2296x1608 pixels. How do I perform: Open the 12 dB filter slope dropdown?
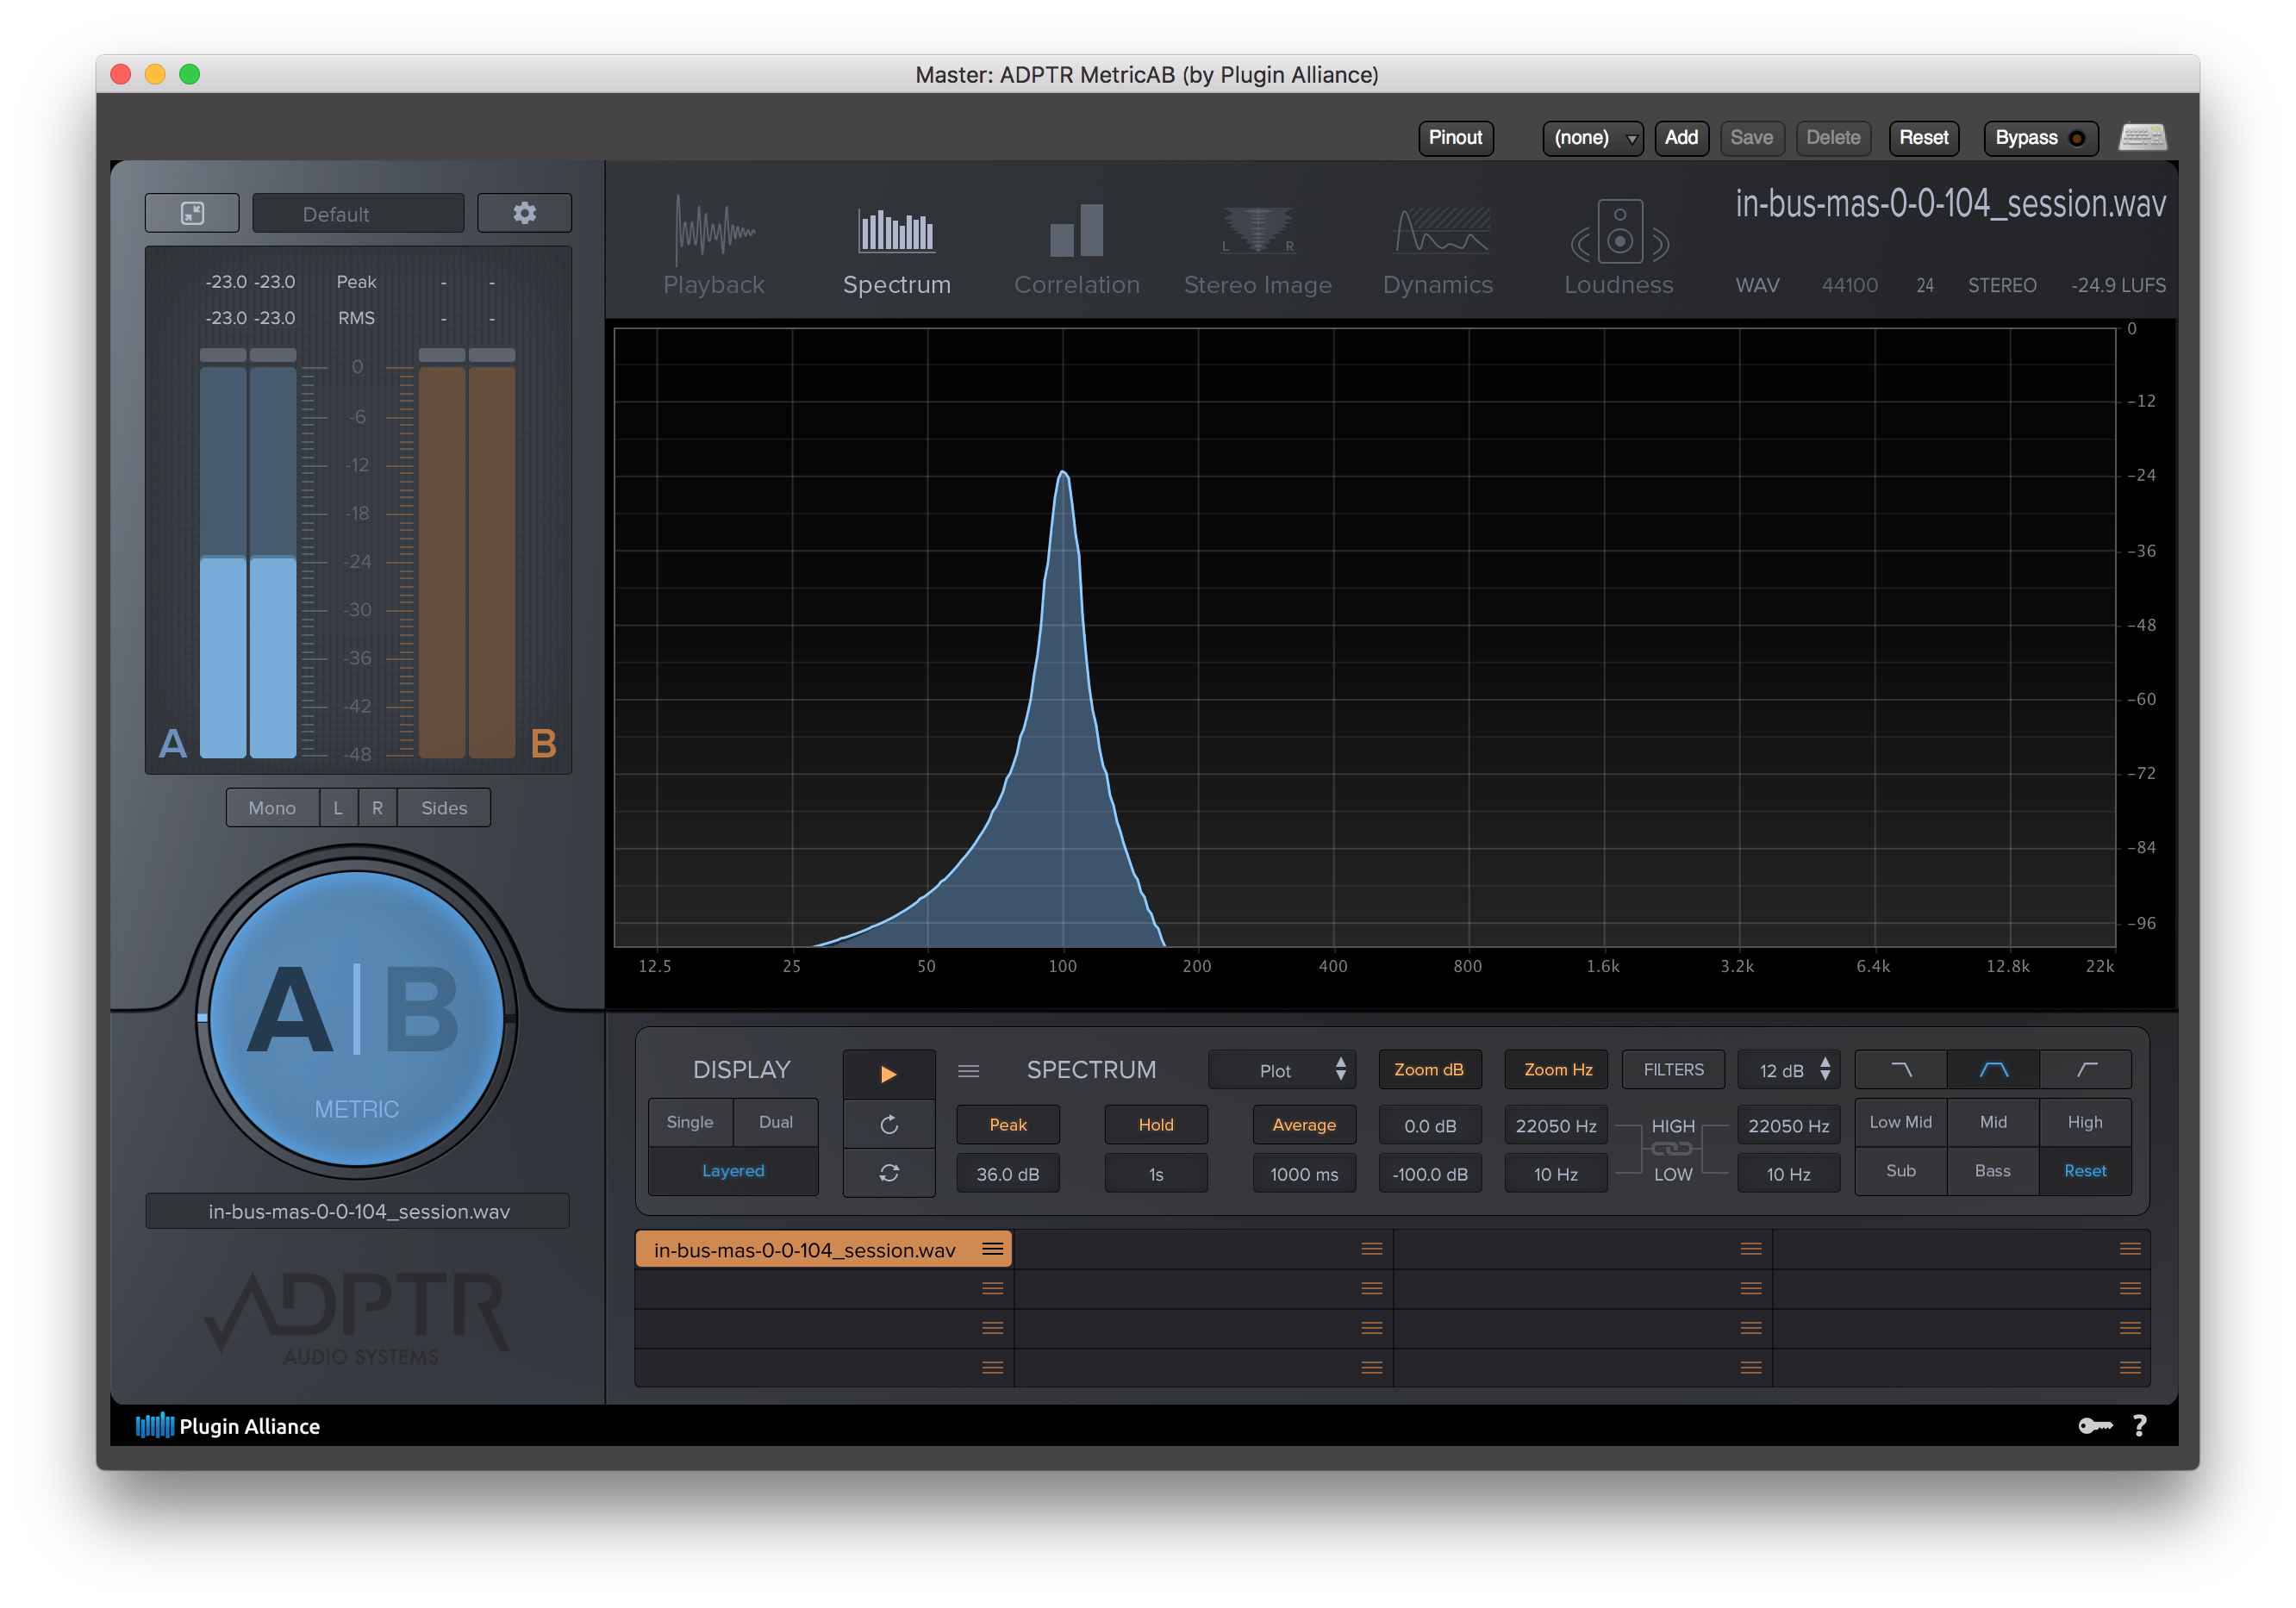[x=1788, y=1070]
